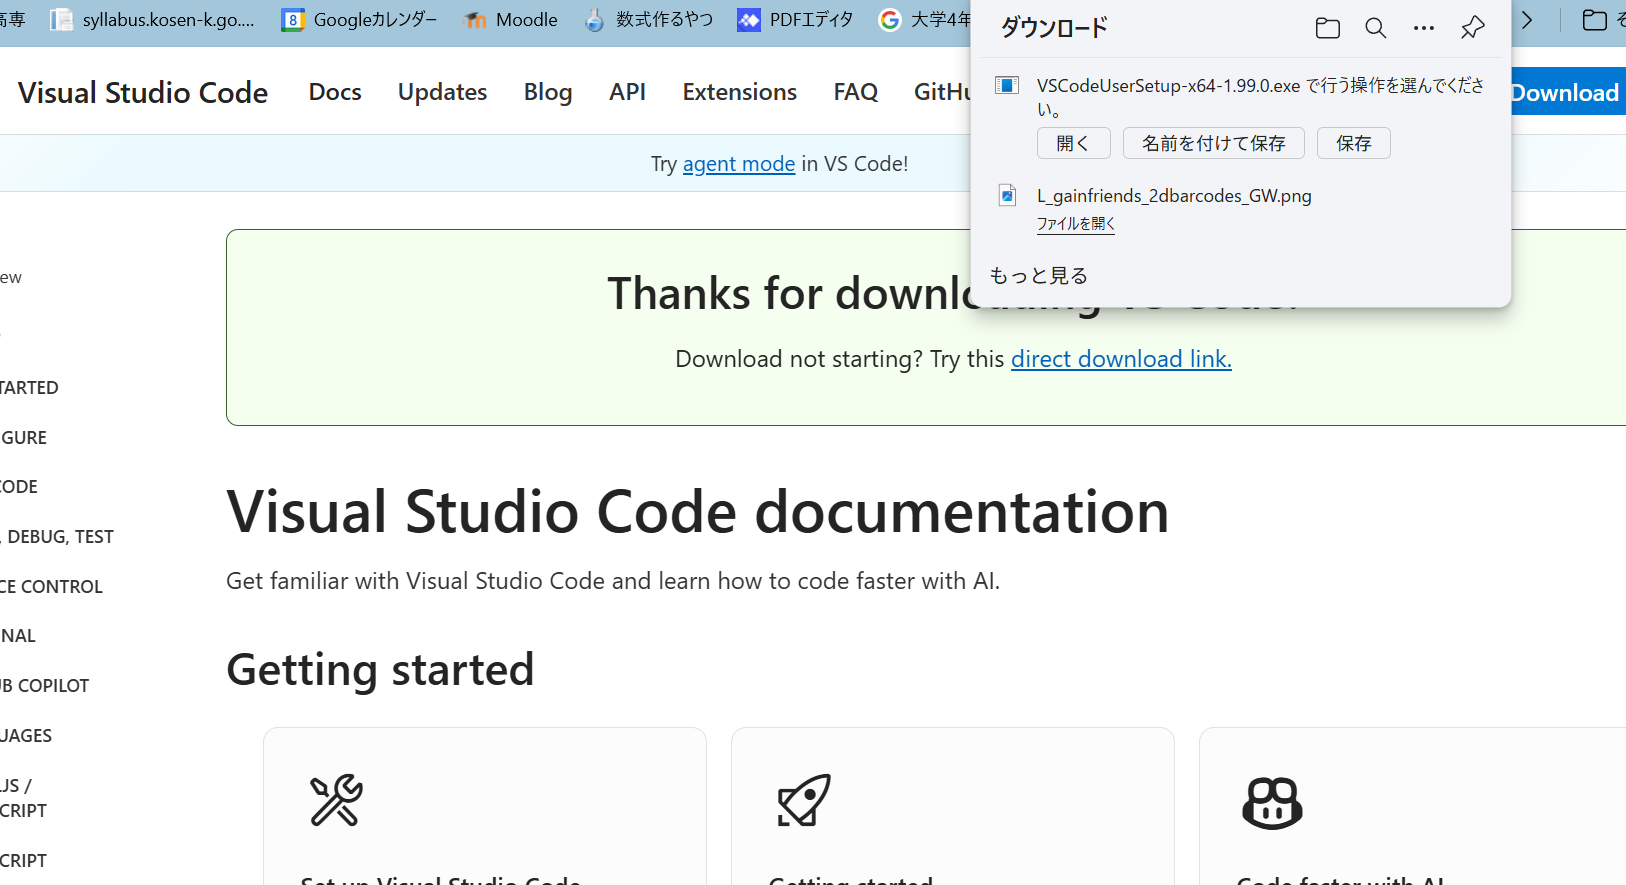Click the L_gainfriends png file icon
This screenshot has height=885, width=1626.
(x=1008, y=195)
